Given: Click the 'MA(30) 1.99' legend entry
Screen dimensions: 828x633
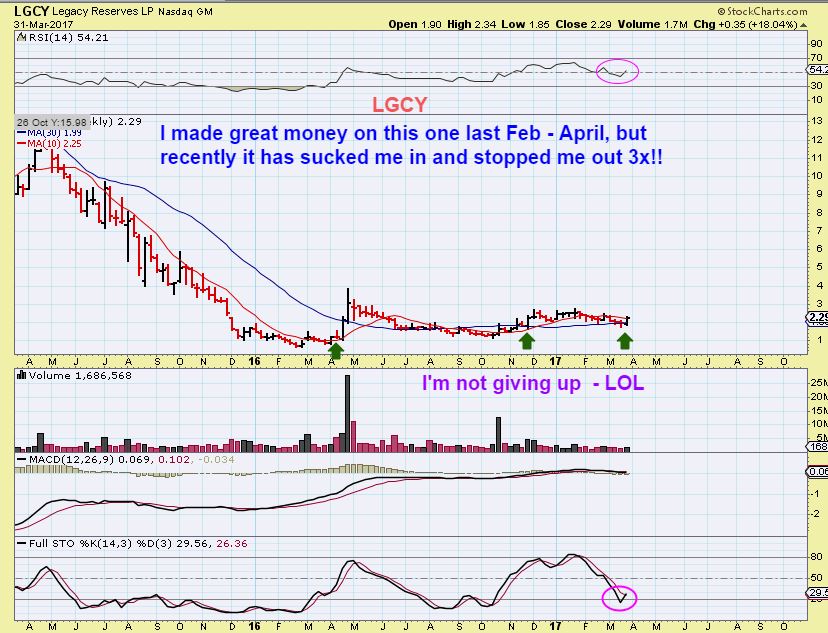Looking at the screenshot, I should pos(54,133).
